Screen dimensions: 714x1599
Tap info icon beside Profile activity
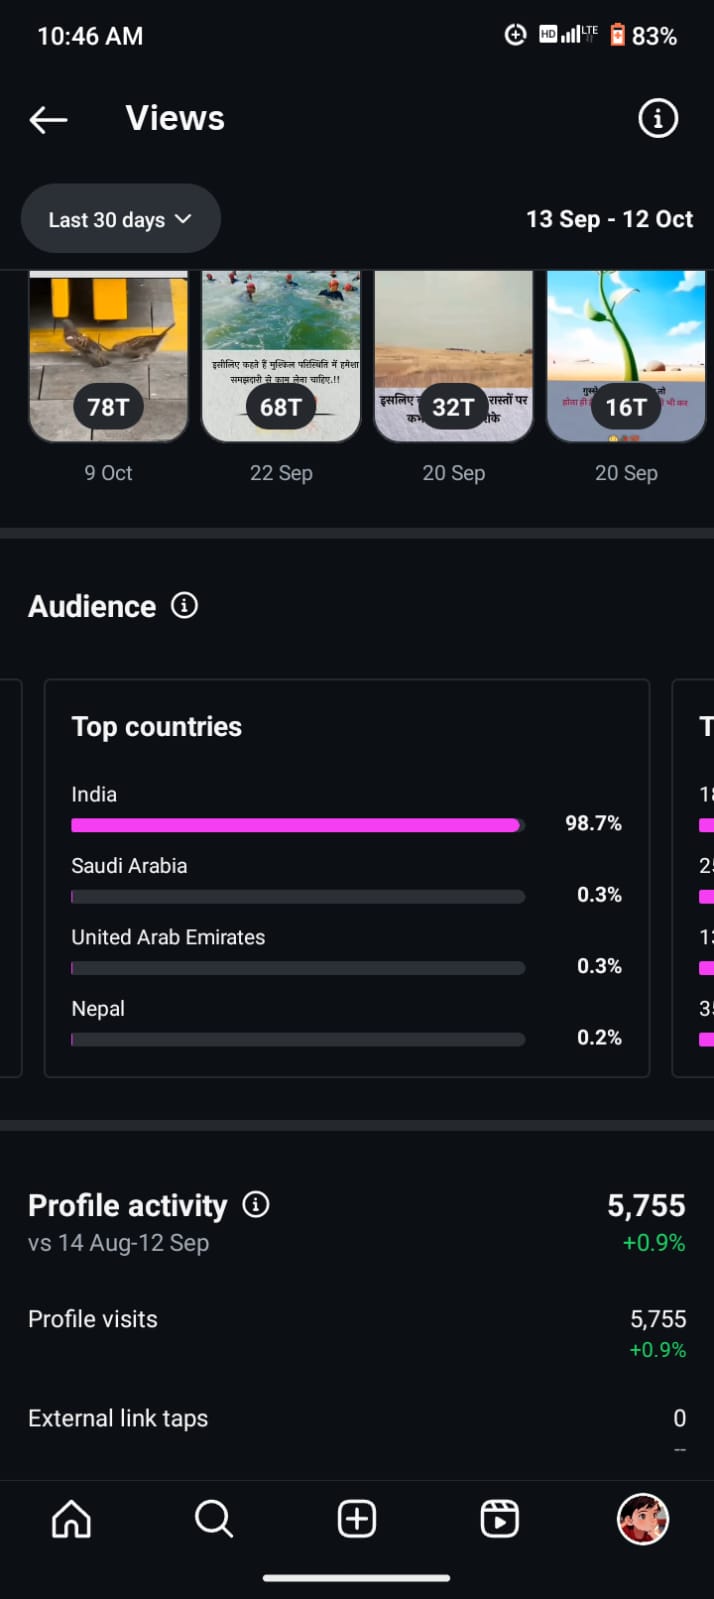[256, 1204]
